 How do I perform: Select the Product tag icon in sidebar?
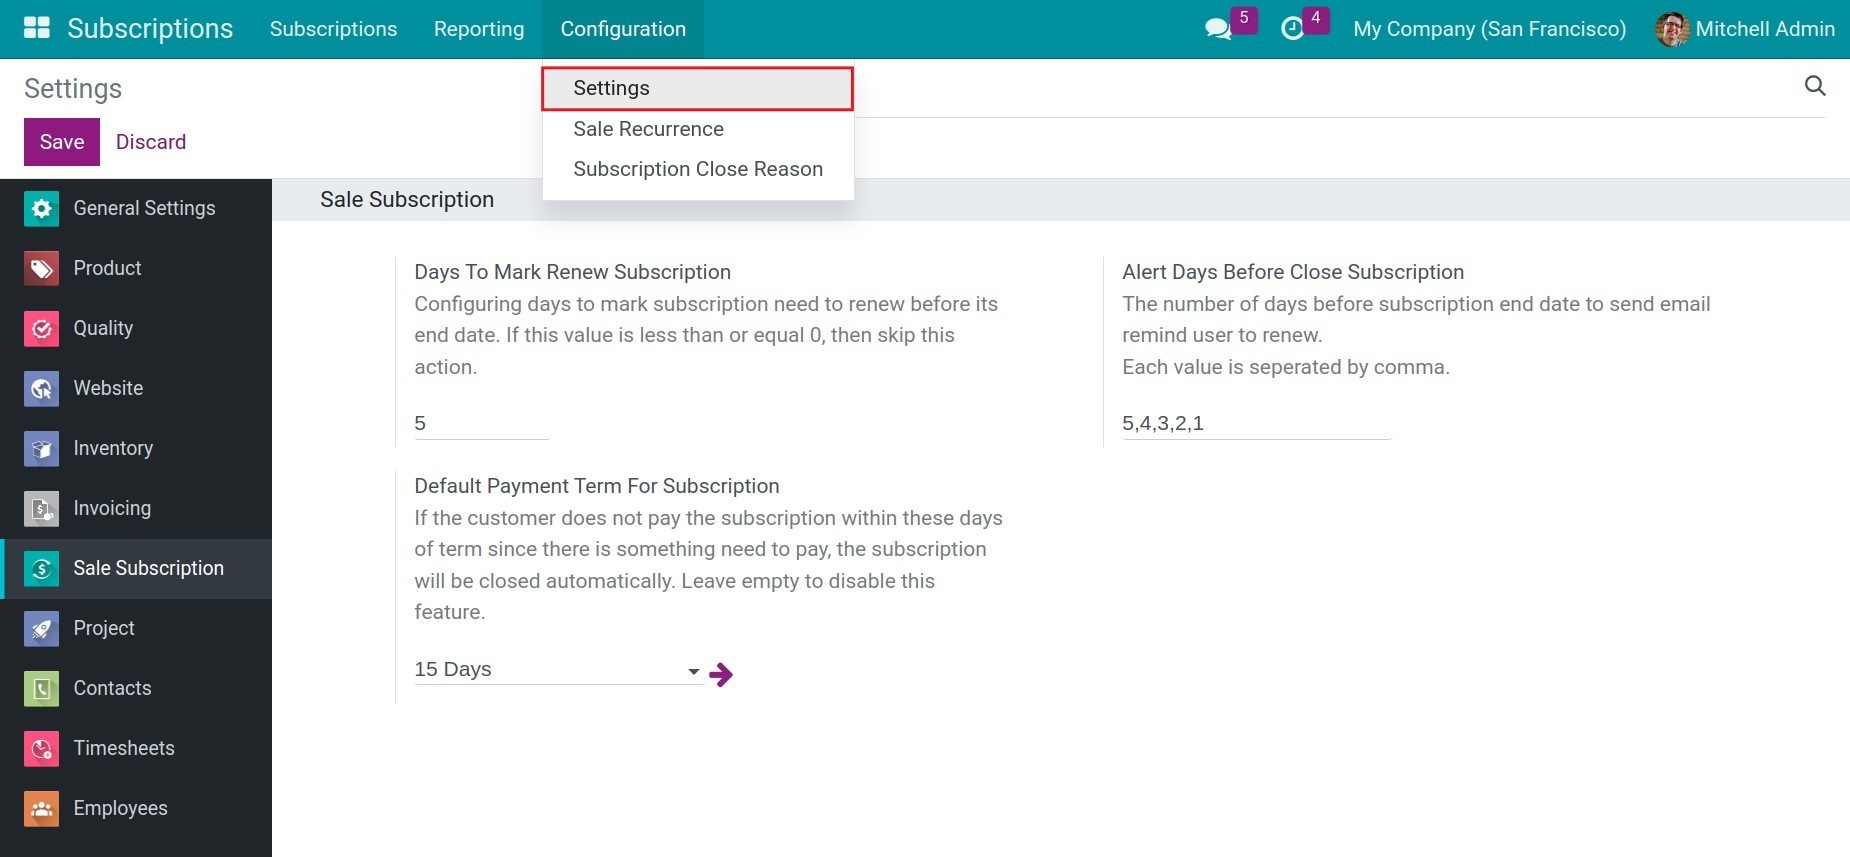[x=41, y=269]
